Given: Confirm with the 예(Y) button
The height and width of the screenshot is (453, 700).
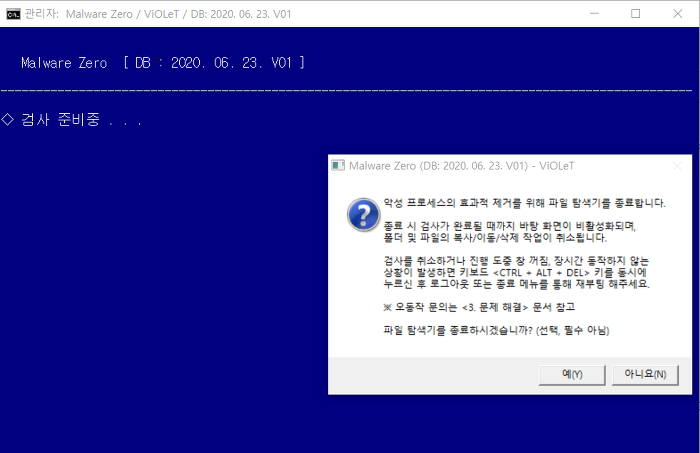Looking at the screenshot, I should (x=572, y=374).
